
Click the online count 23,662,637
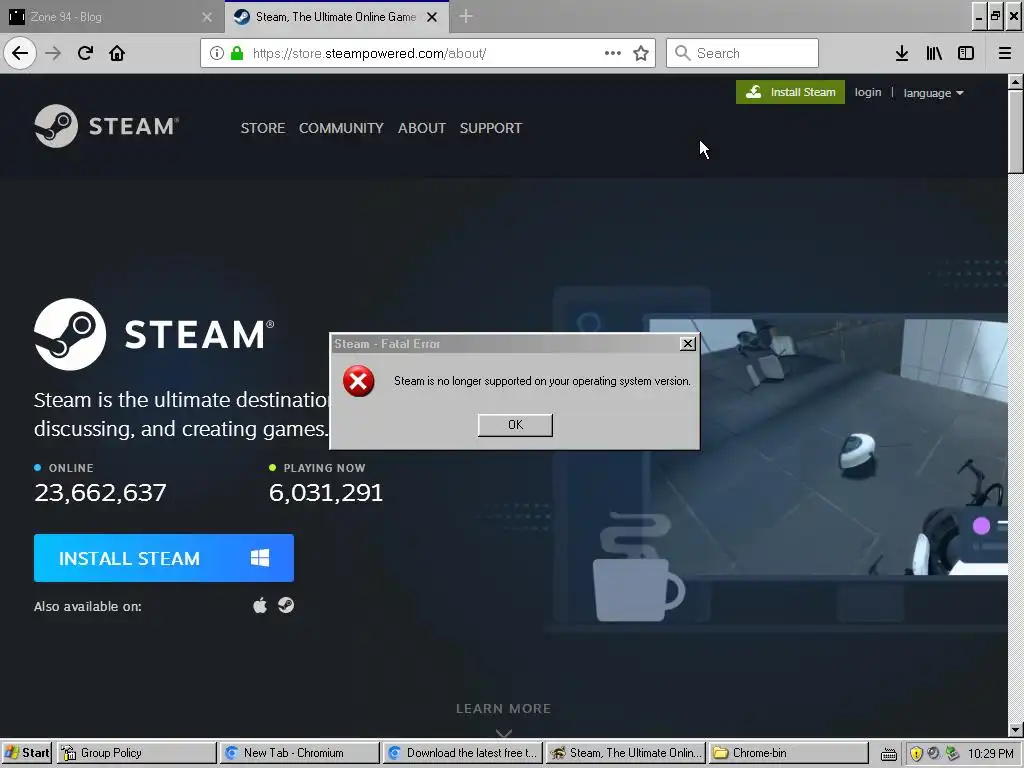point(101,492)
